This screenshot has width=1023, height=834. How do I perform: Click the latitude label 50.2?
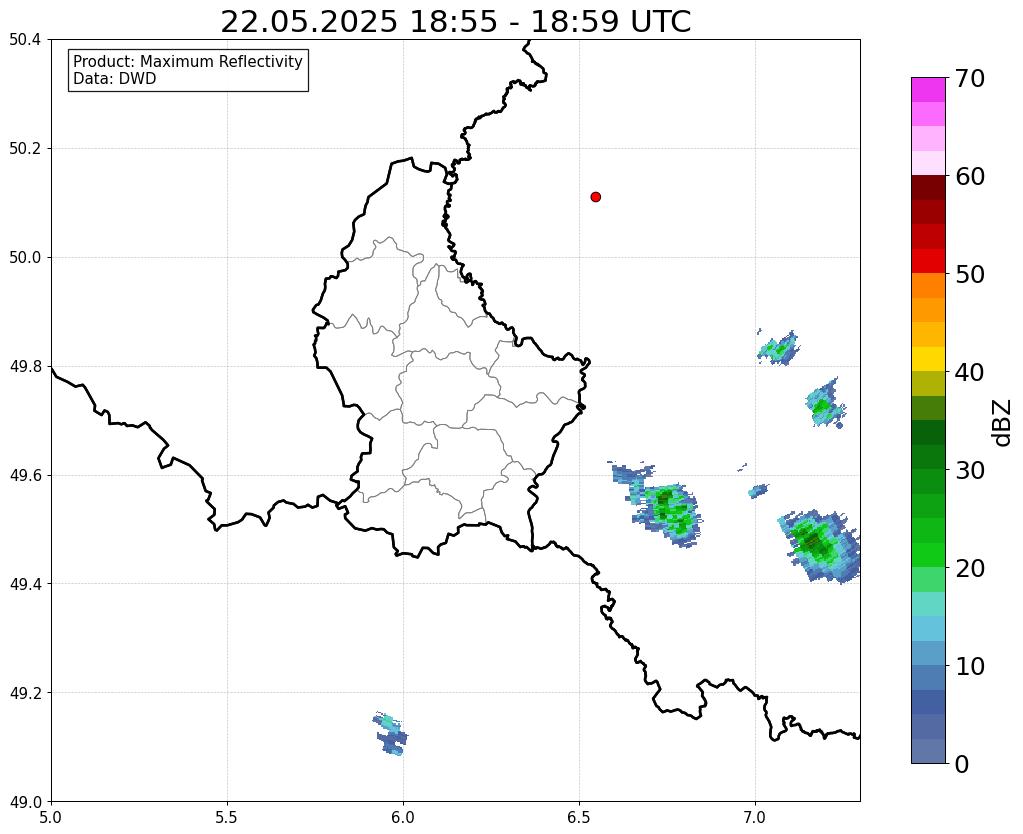[25, 149]
